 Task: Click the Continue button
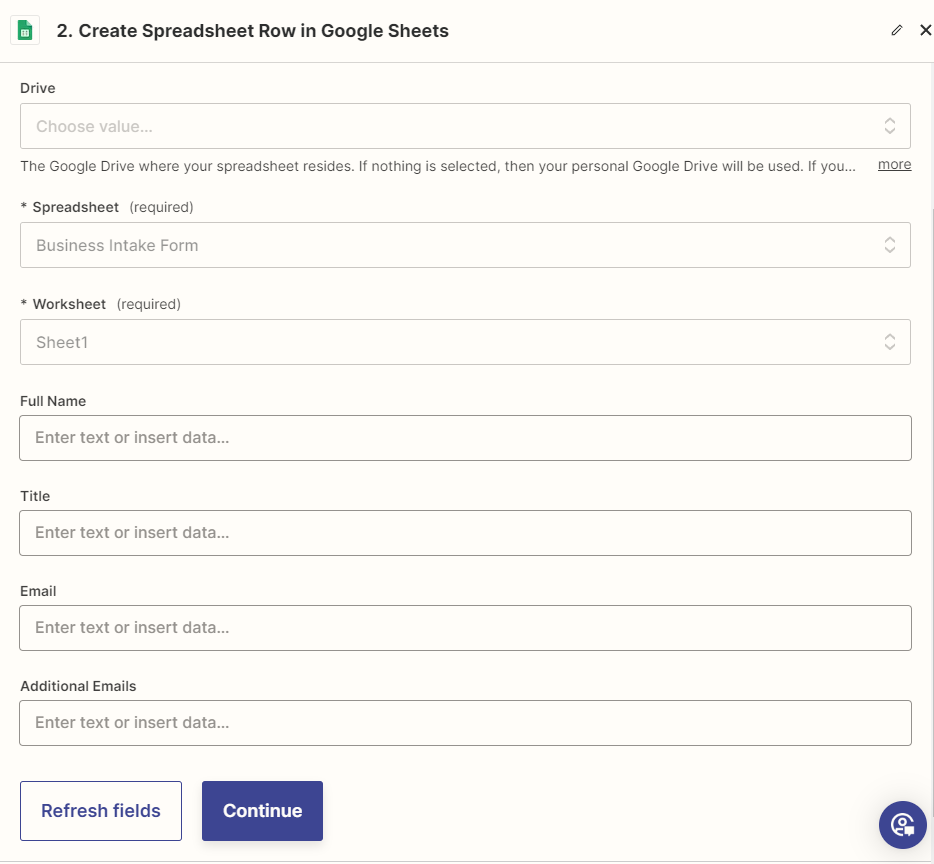coord(262,811)
